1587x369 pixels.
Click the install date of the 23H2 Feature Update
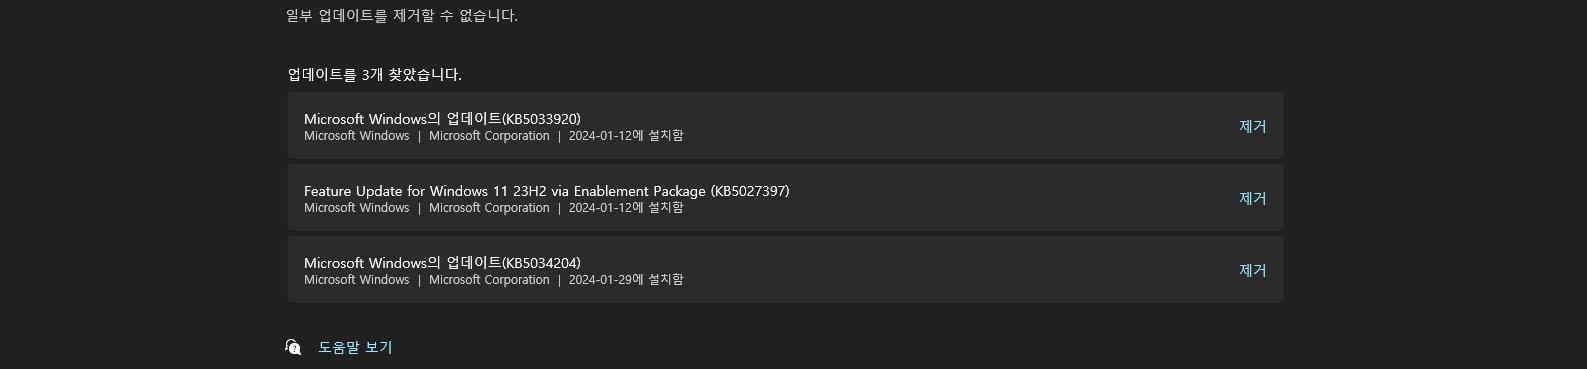pos(626,208)
